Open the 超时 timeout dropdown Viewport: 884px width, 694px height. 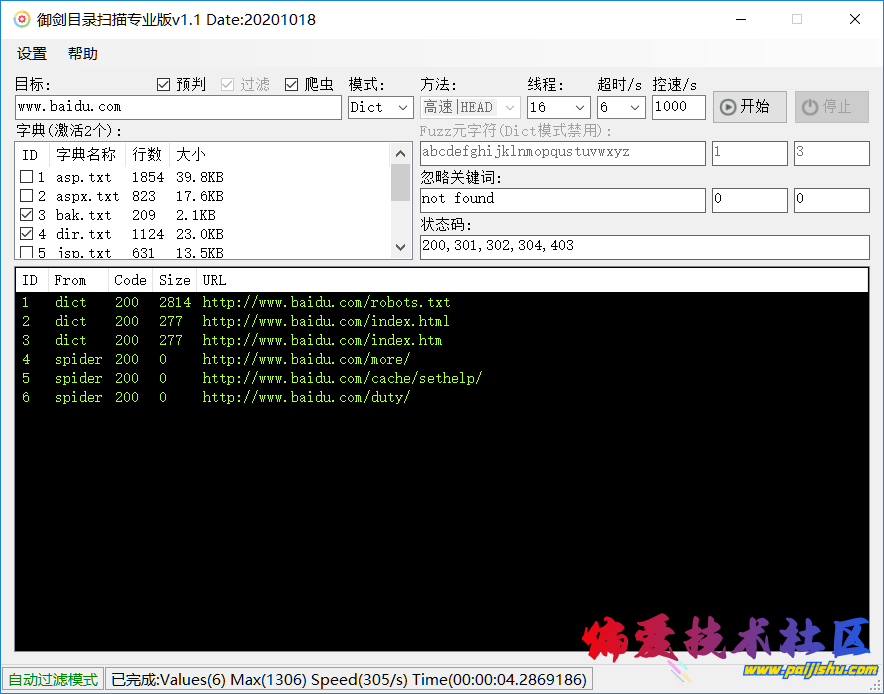pyautogui.click(x=621, y=107)
